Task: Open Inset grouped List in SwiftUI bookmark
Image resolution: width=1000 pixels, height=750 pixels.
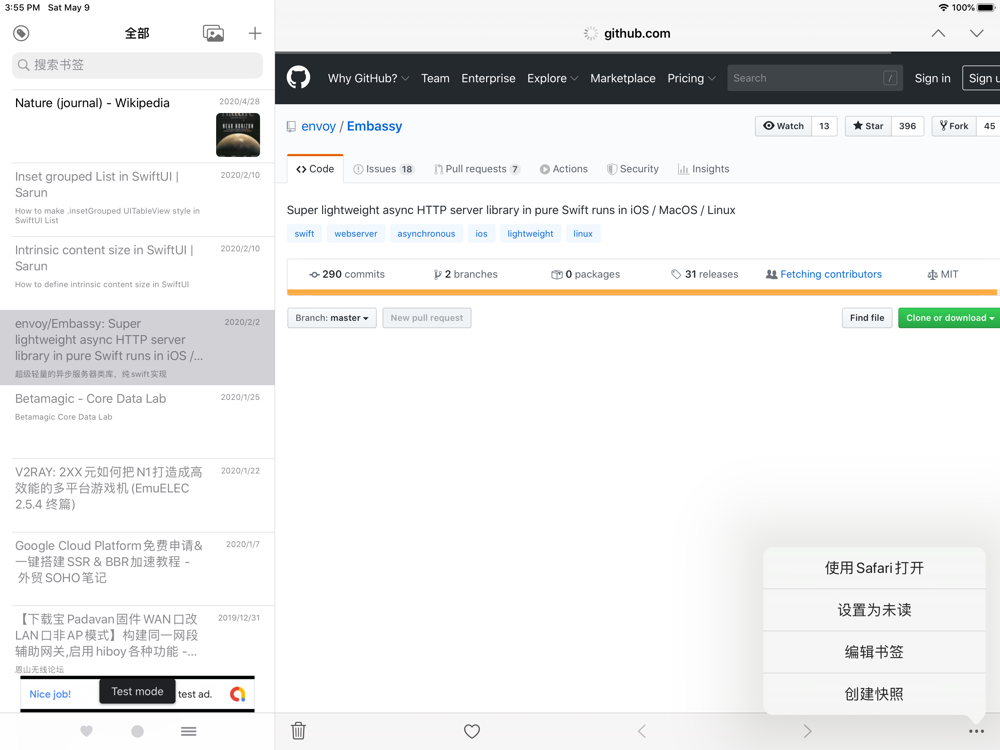Action: point(137,200)
